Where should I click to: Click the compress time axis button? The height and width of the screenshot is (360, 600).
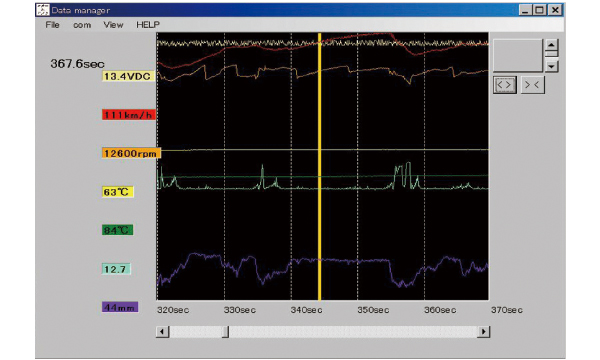532,85
